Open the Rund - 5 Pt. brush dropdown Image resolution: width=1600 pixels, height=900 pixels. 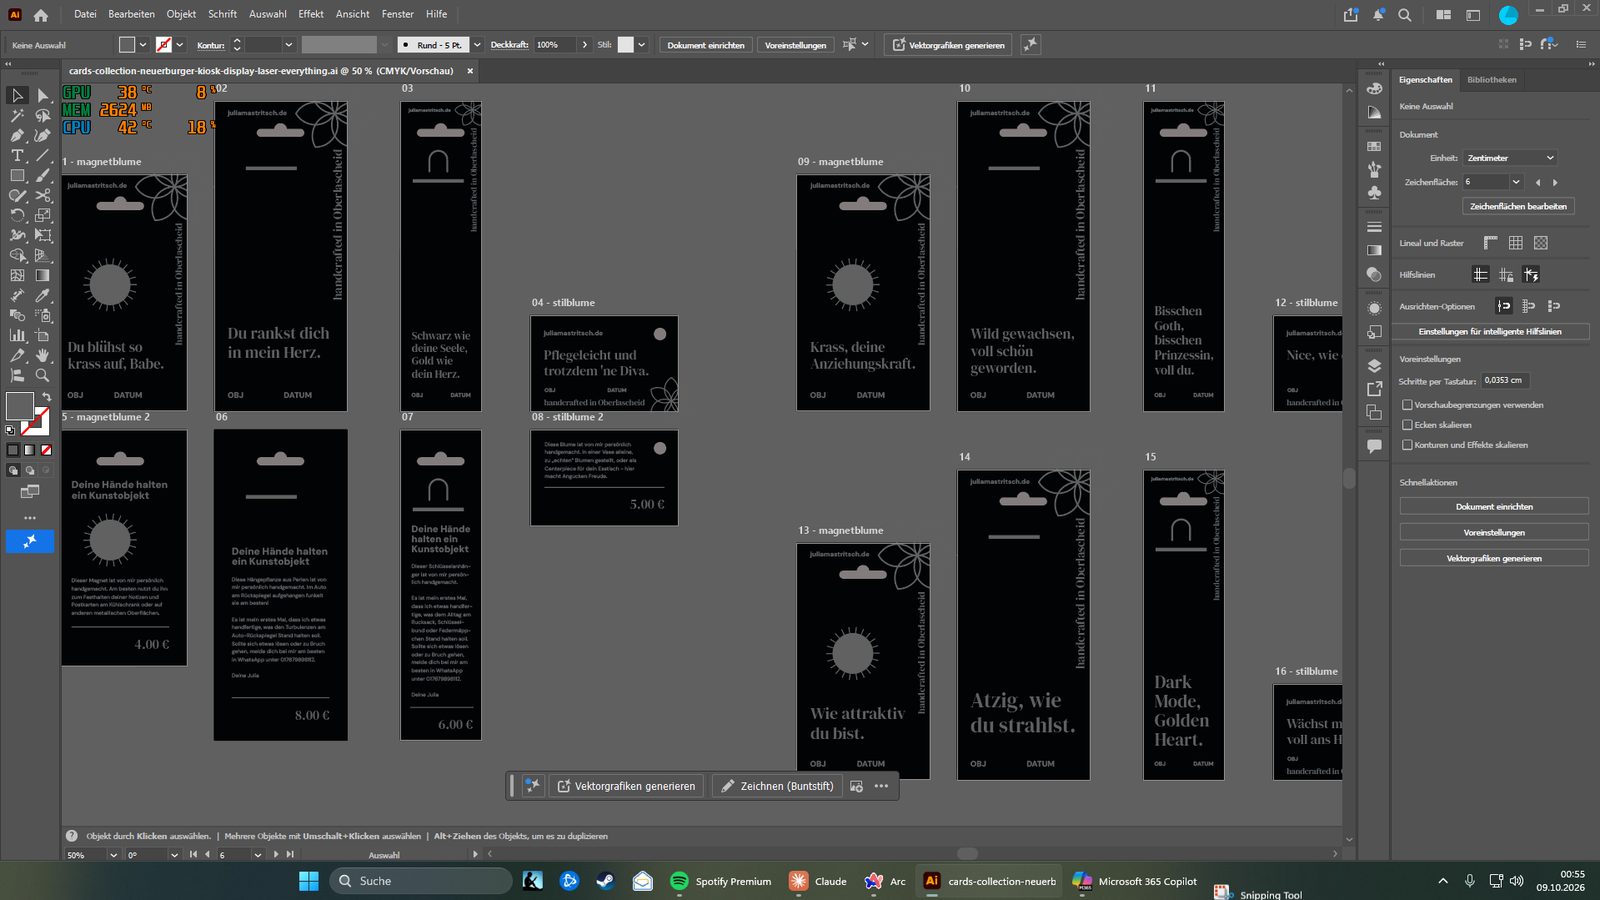(477, 45)
